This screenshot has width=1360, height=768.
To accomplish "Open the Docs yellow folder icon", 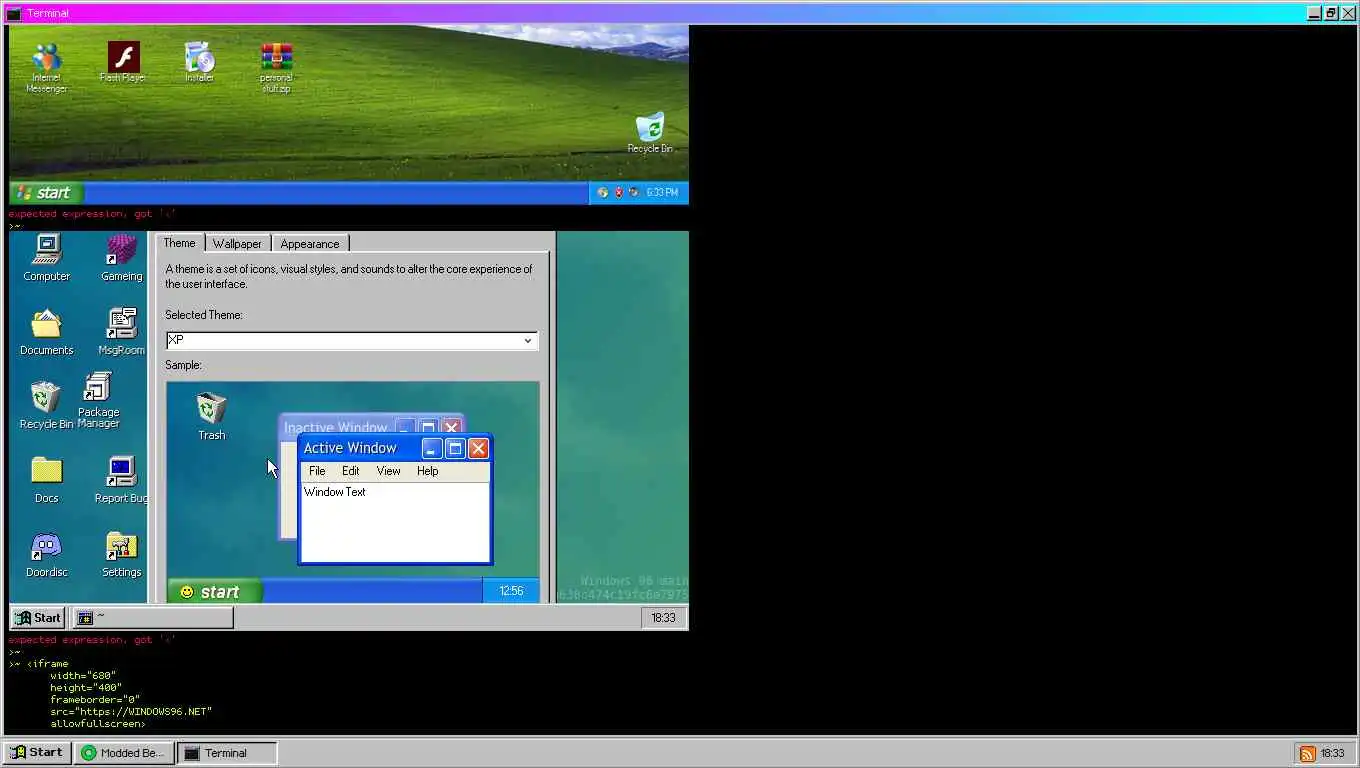I will point(46,480).
